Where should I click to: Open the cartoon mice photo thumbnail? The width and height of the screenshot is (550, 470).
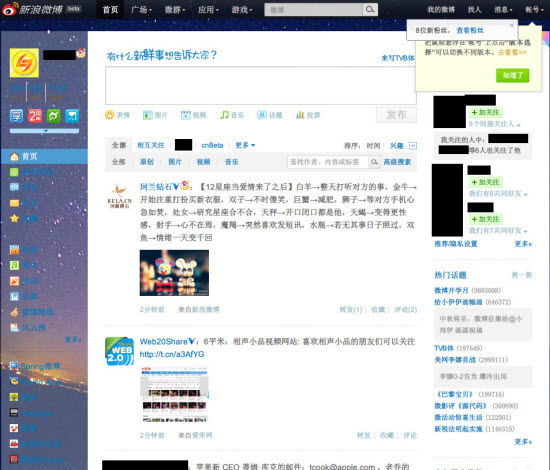click(174, 273)
